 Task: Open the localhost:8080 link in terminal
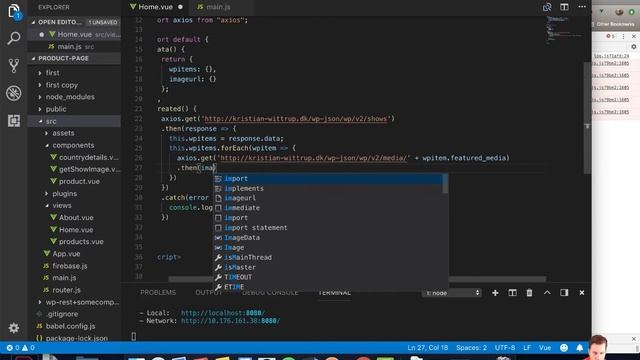(x=223, y=313)
